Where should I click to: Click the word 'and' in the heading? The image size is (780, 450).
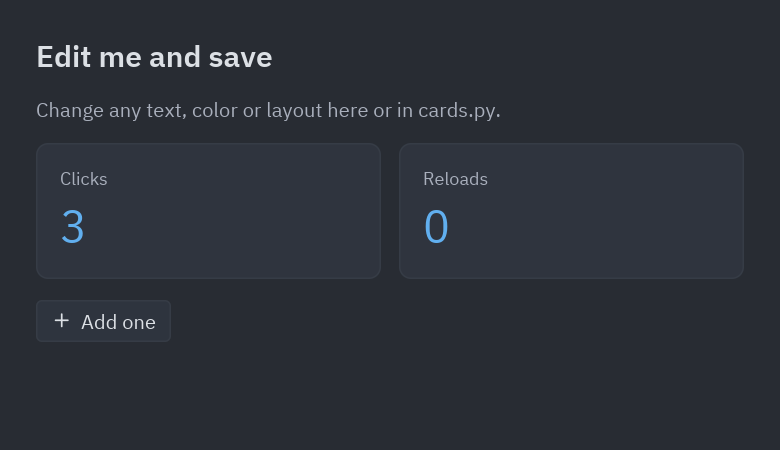pyautogui.click(x=175, y=57)
